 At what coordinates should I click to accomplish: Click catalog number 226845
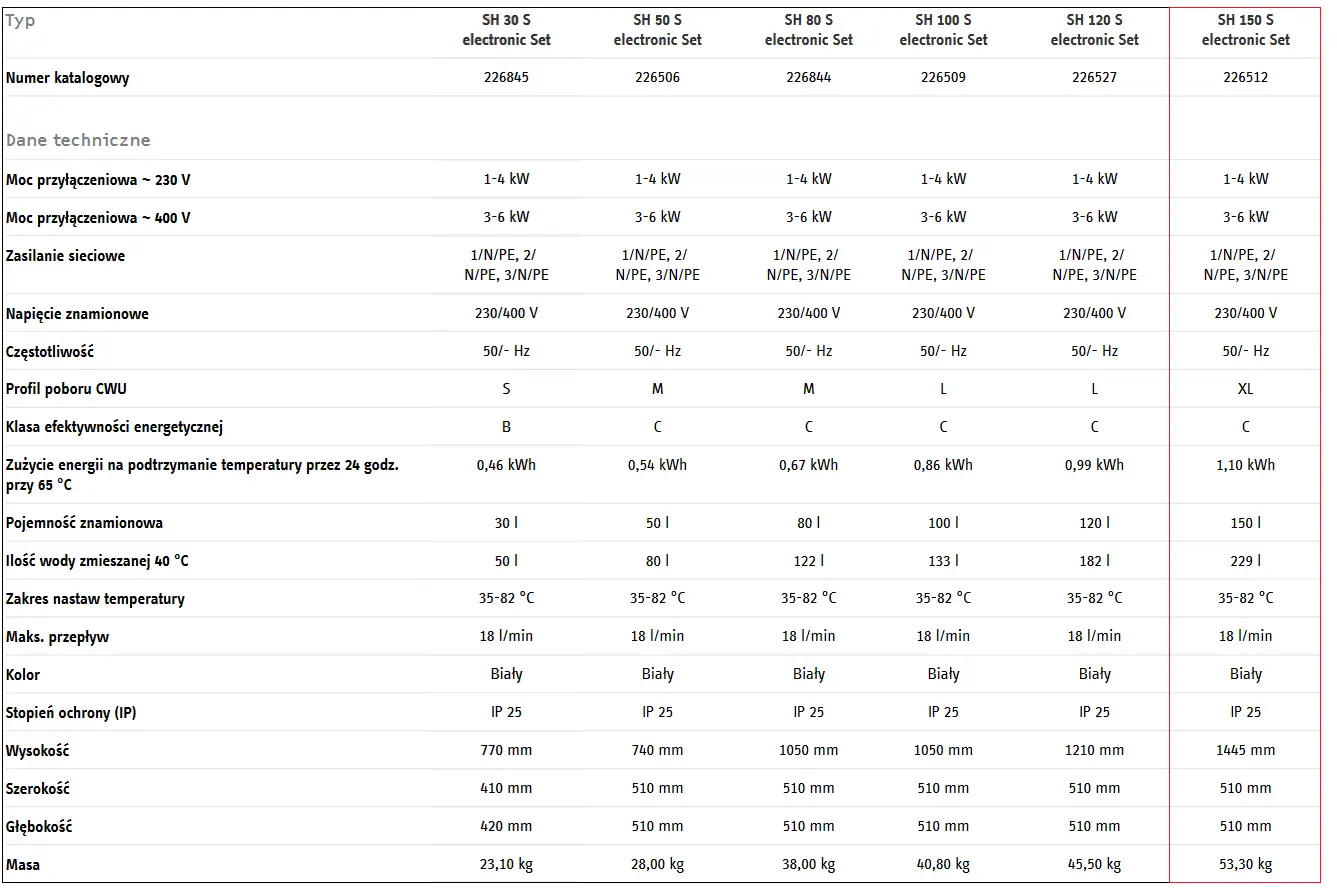pyautogui.click(x=506, y=77)
